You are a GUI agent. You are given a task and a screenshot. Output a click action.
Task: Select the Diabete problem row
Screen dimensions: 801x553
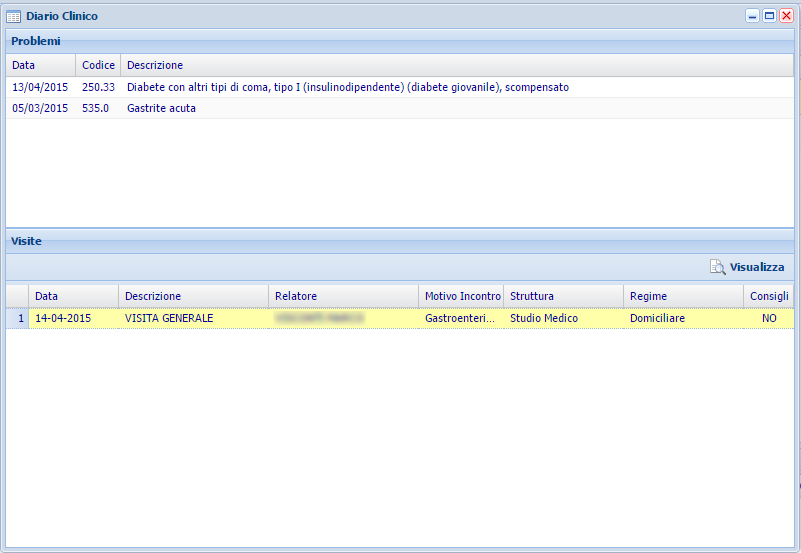[347, 87]
